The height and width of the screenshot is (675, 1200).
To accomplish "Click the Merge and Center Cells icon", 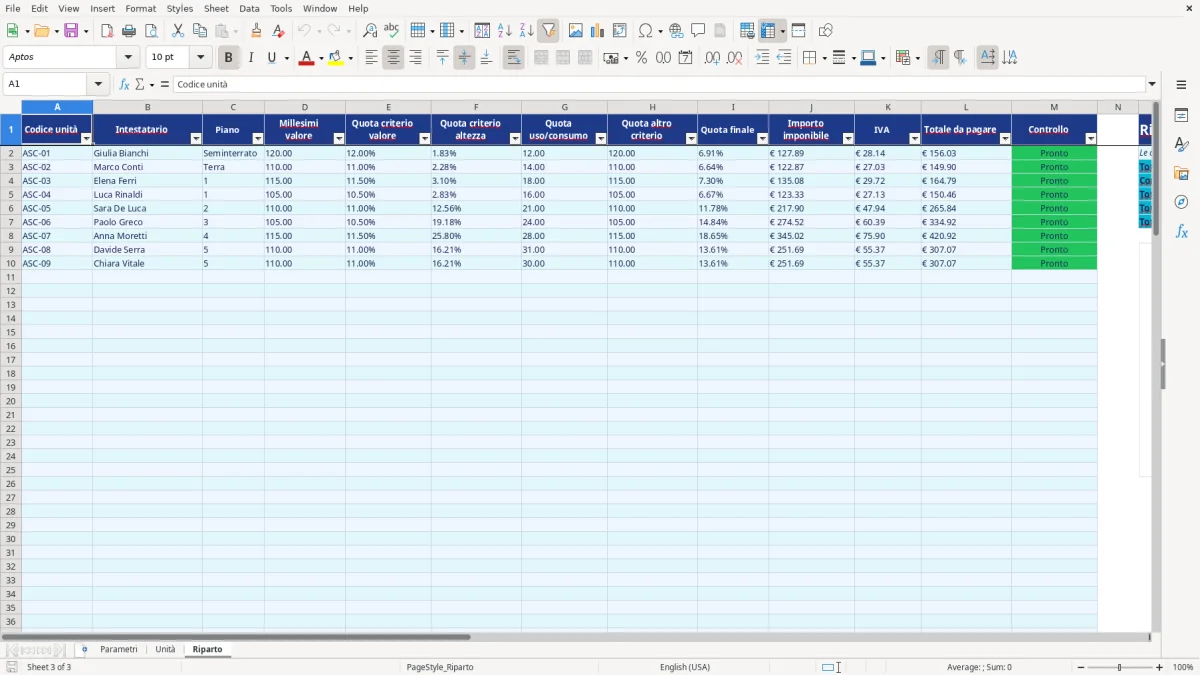I will coord(541,58).
